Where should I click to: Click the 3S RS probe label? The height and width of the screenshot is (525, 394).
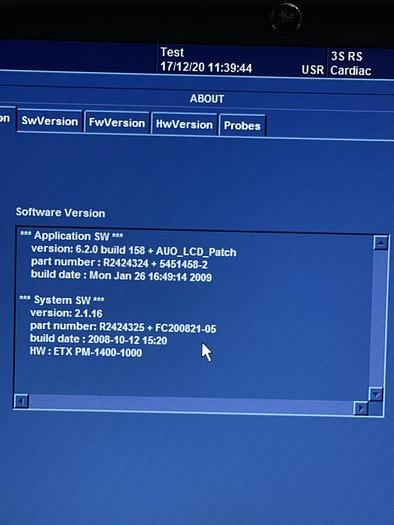click(x=347, y=56)
